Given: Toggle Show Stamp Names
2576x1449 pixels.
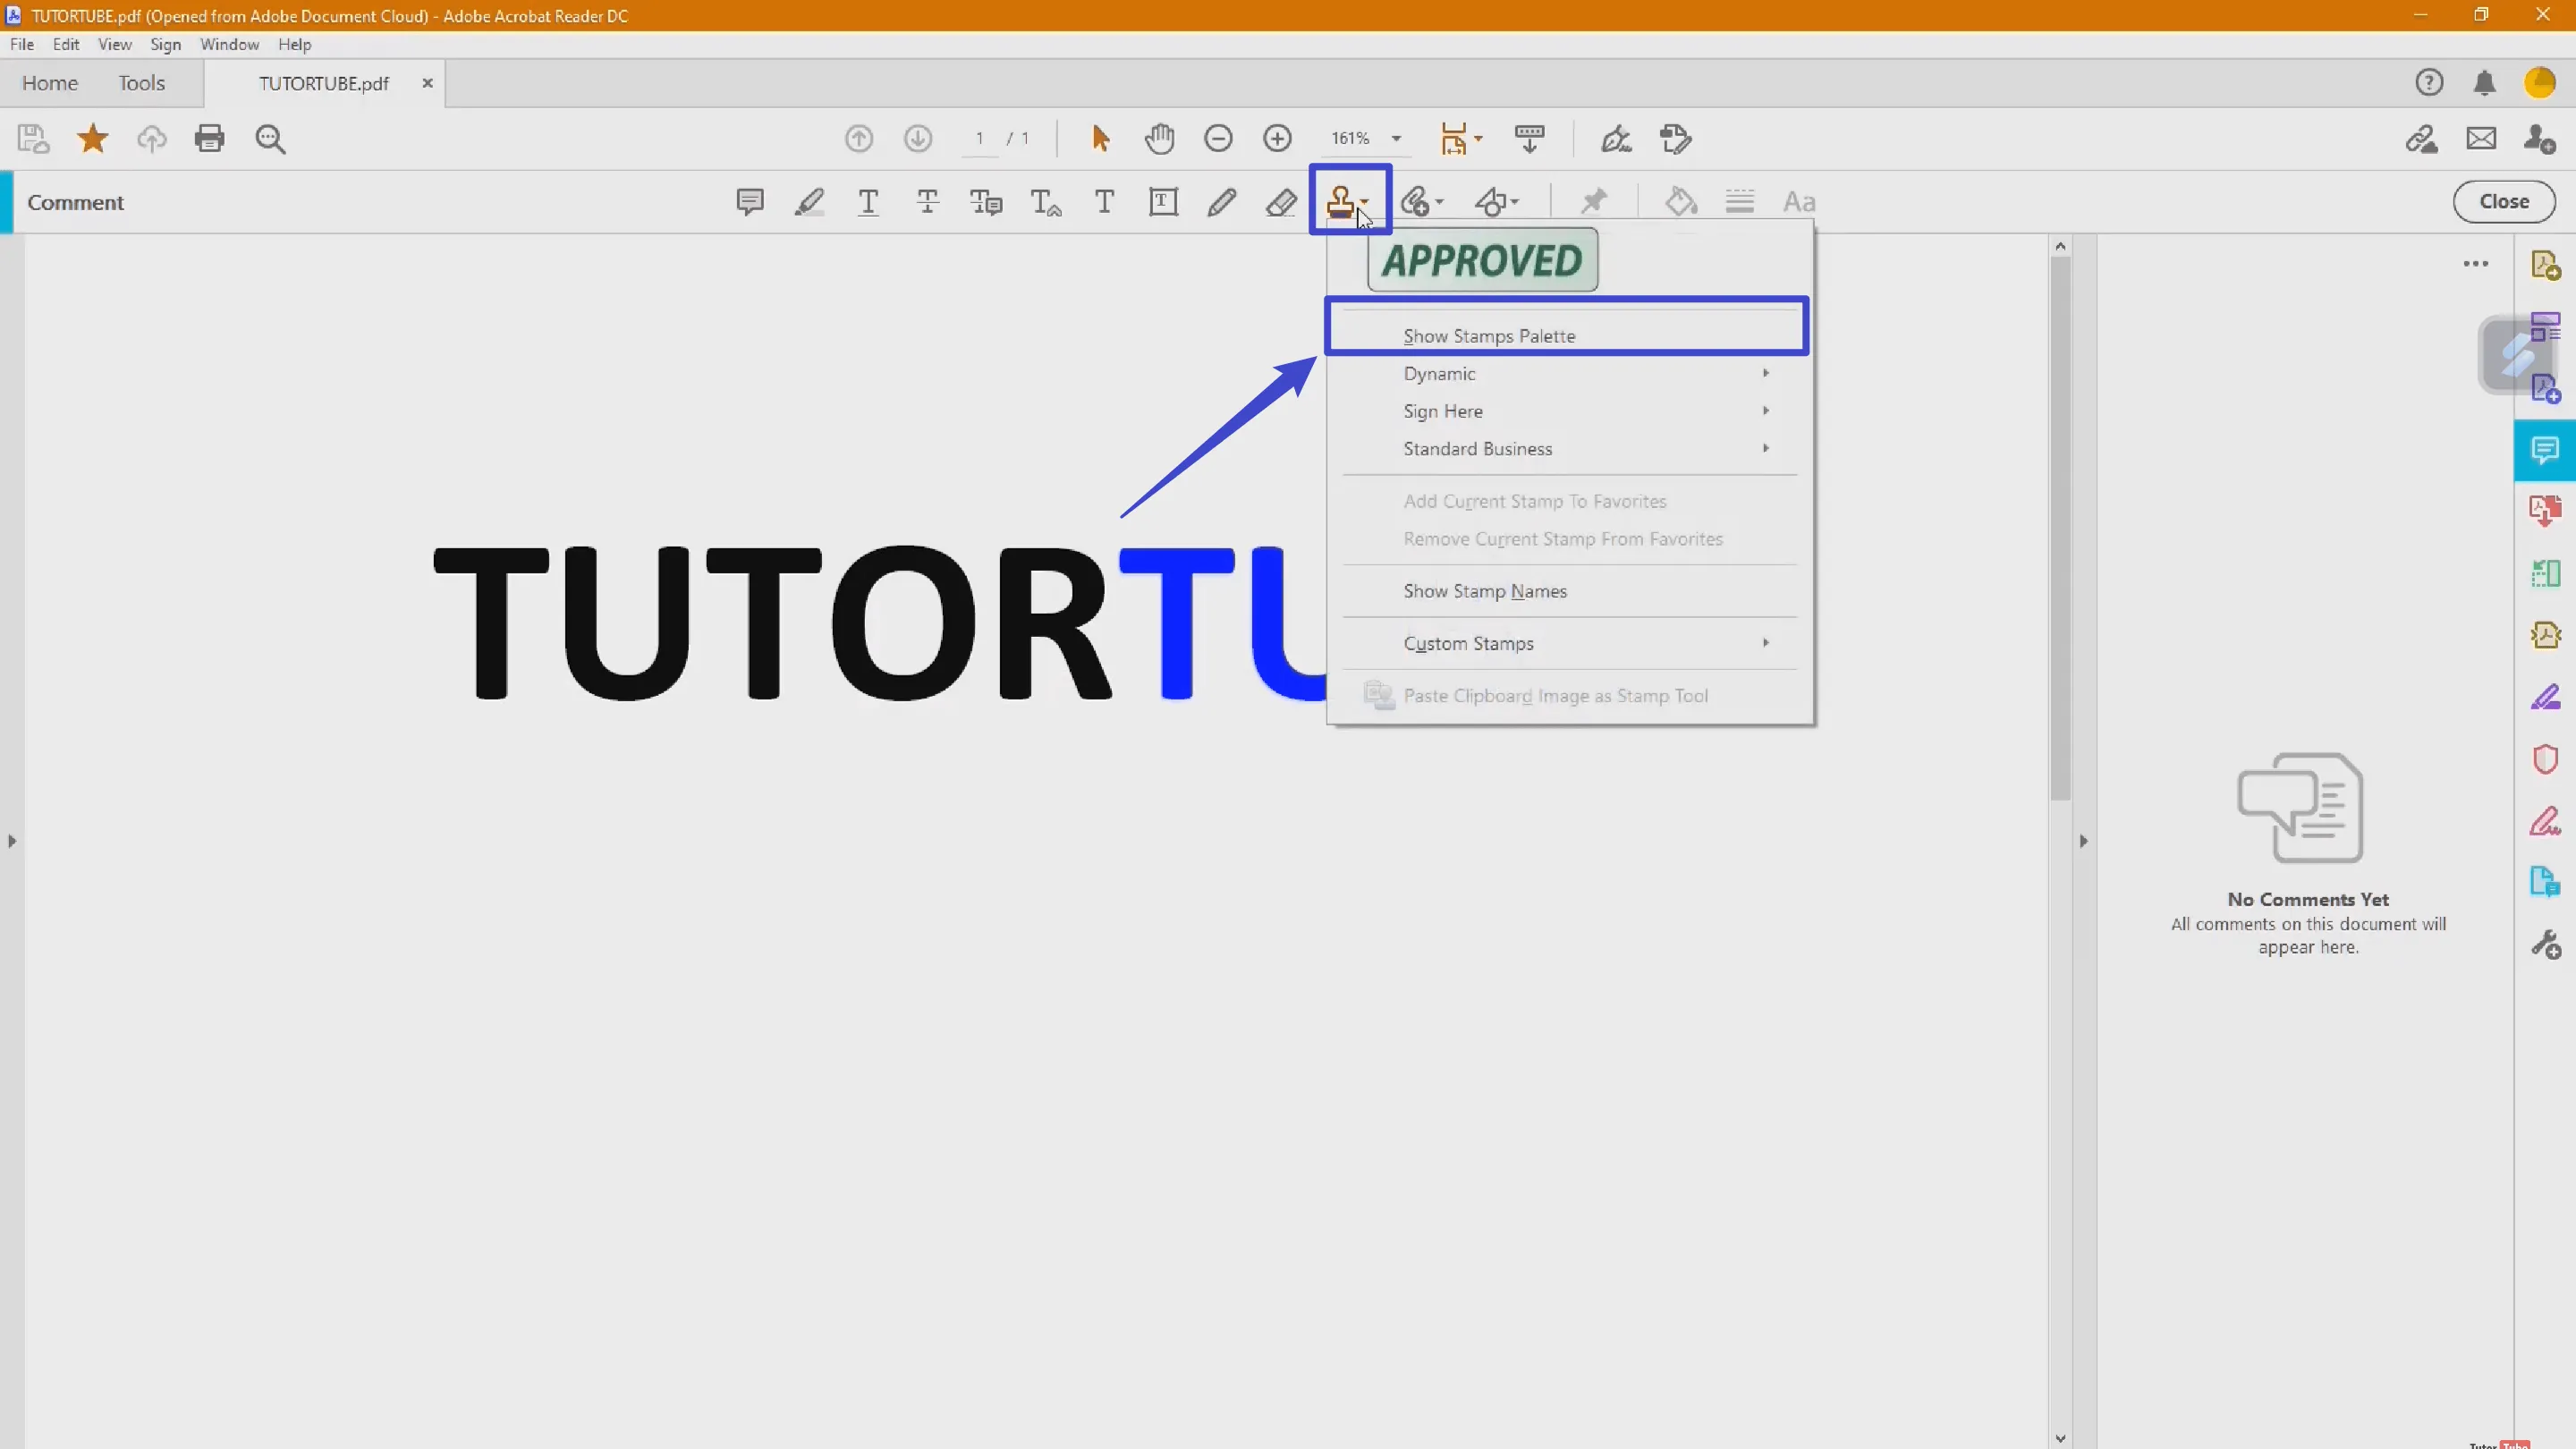Looking at the screenshot, I should (1484, 591).
